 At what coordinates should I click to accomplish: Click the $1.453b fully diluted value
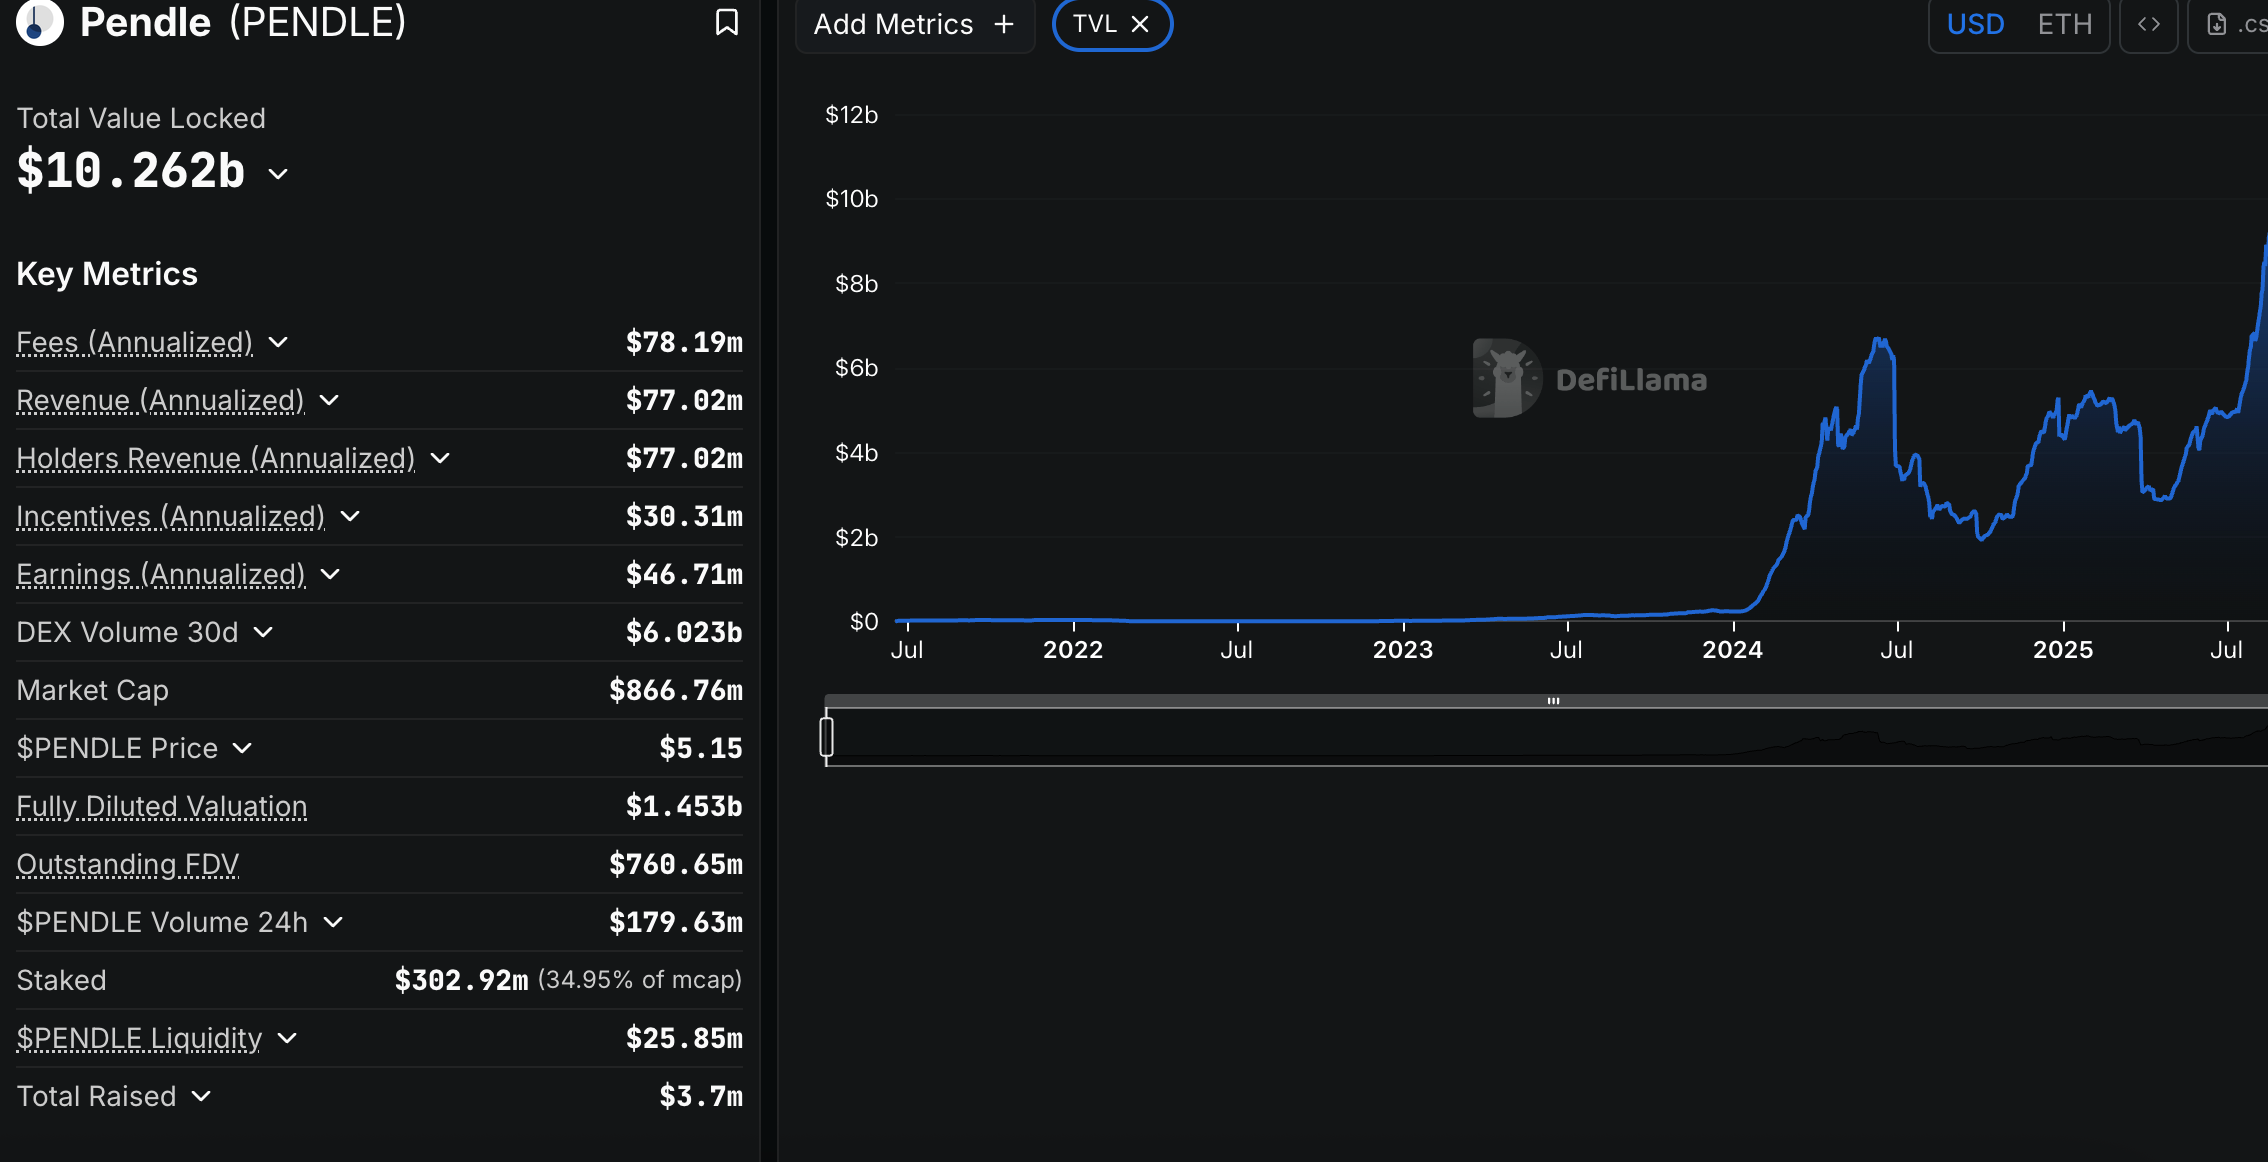(x=684, y=807)
